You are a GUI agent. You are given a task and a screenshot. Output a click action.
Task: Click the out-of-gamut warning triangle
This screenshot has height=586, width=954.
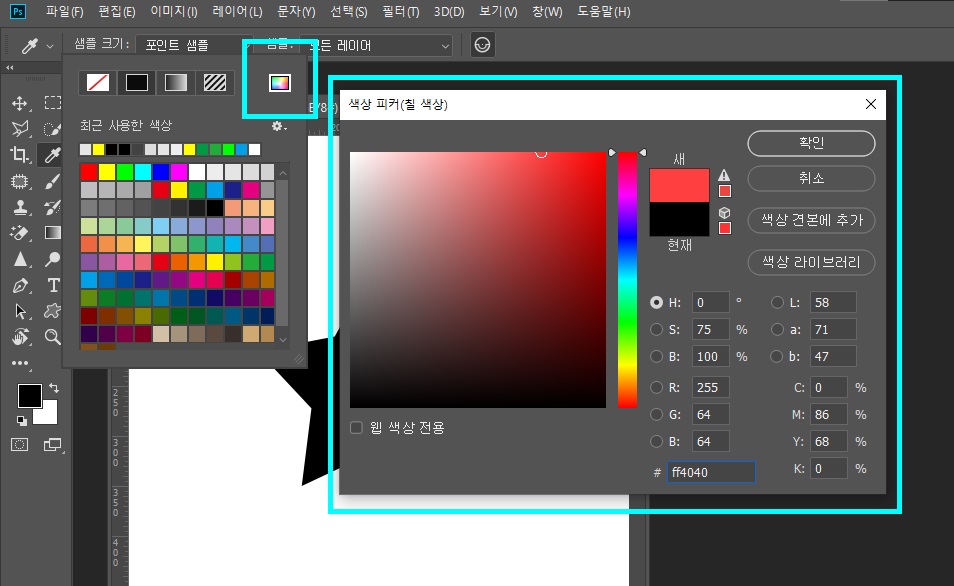pos(724,175)
